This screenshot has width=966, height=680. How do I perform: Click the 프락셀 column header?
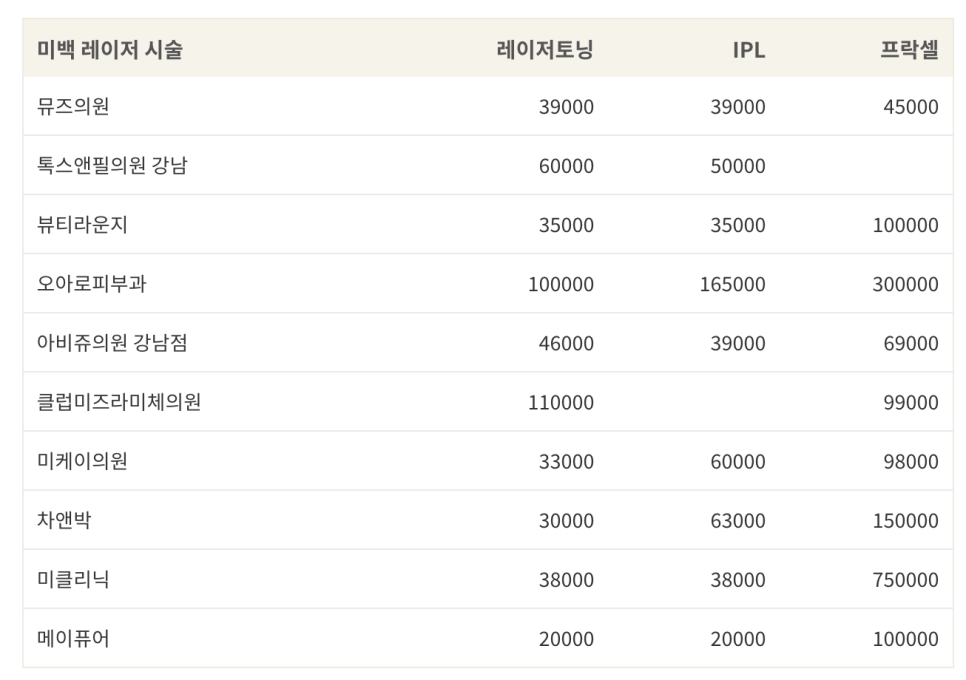(x=909, y=49)
